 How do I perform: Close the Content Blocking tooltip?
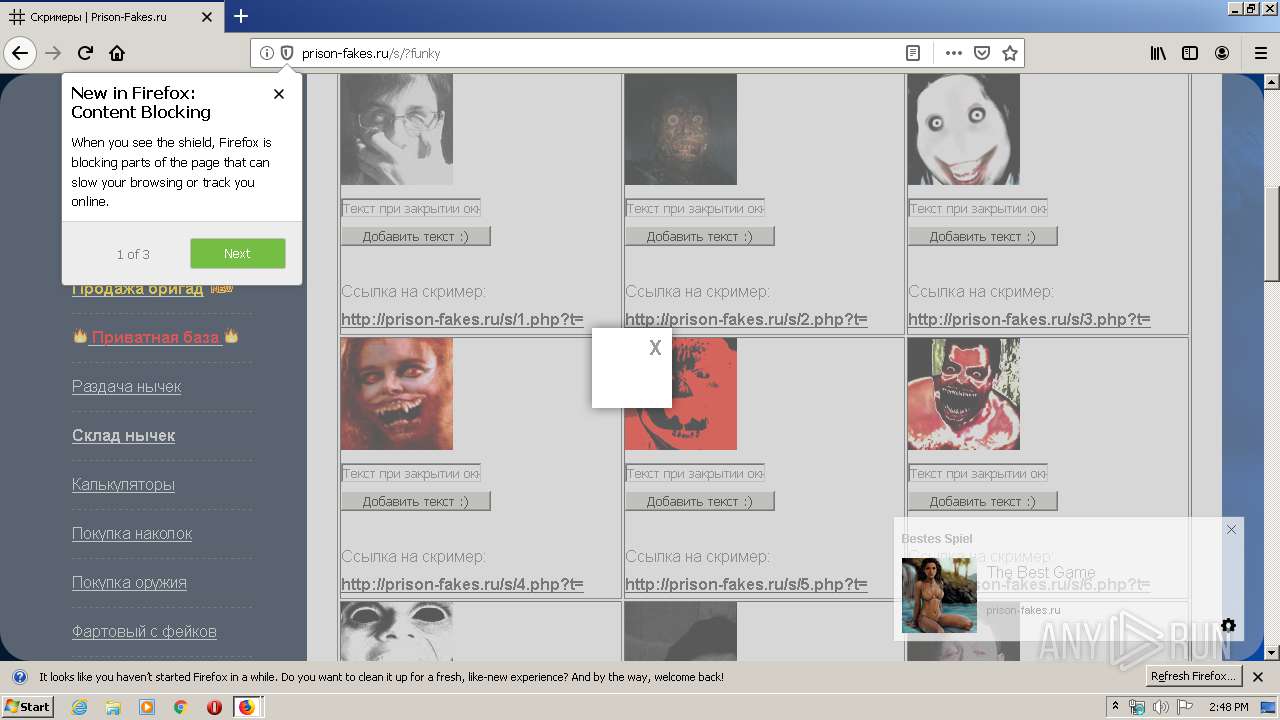click(279, 94)
